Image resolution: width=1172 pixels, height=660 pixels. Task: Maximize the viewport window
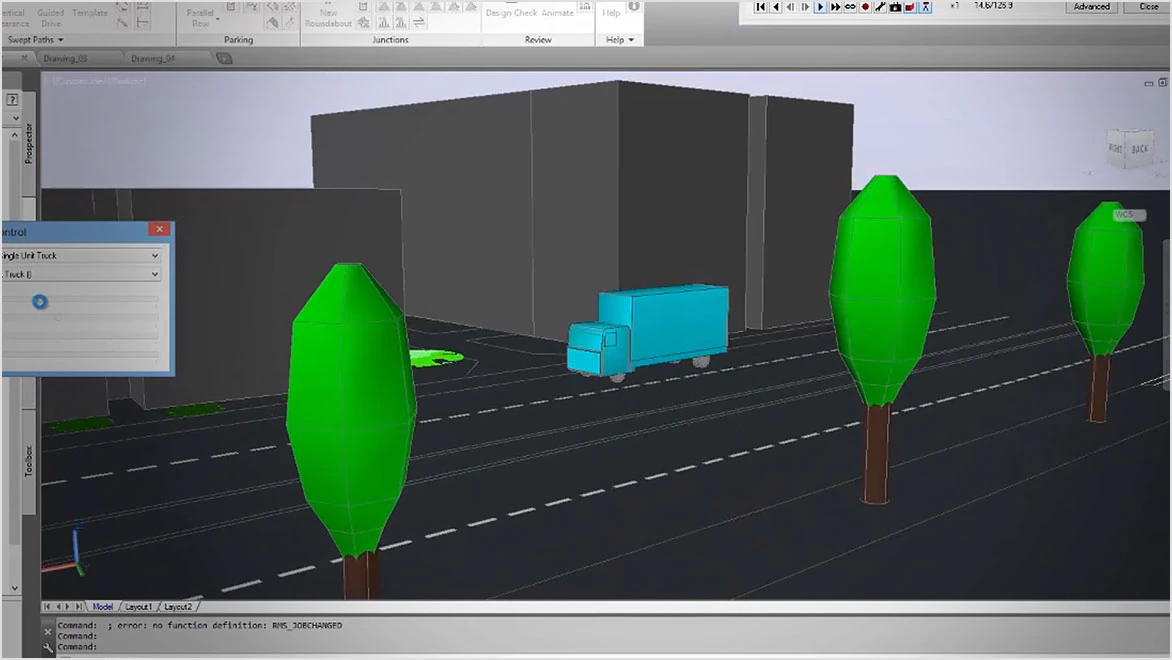coord(1162,83)
